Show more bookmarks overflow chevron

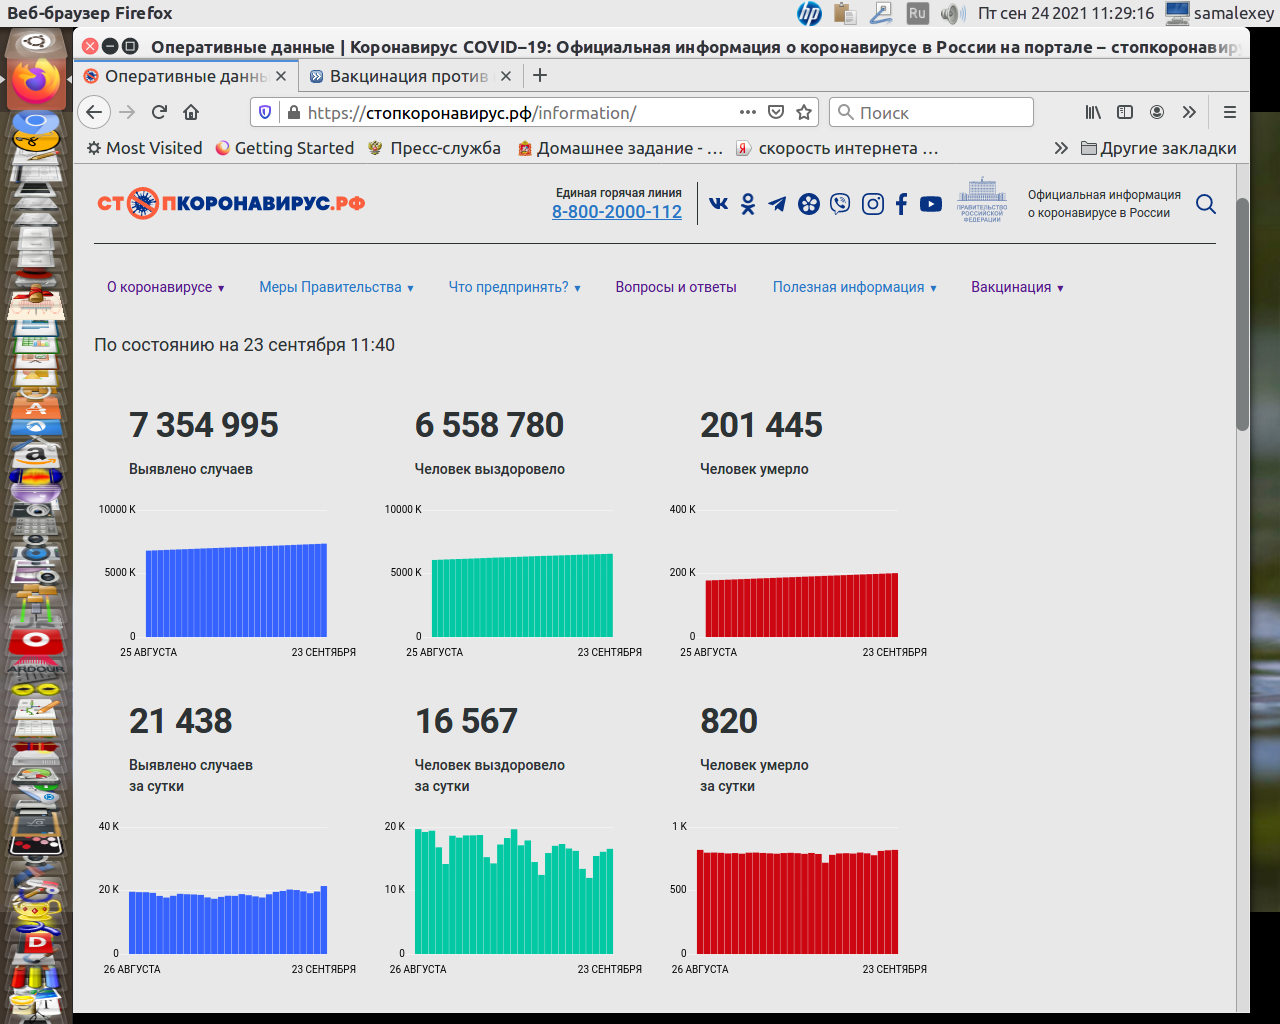(1061, 148)
